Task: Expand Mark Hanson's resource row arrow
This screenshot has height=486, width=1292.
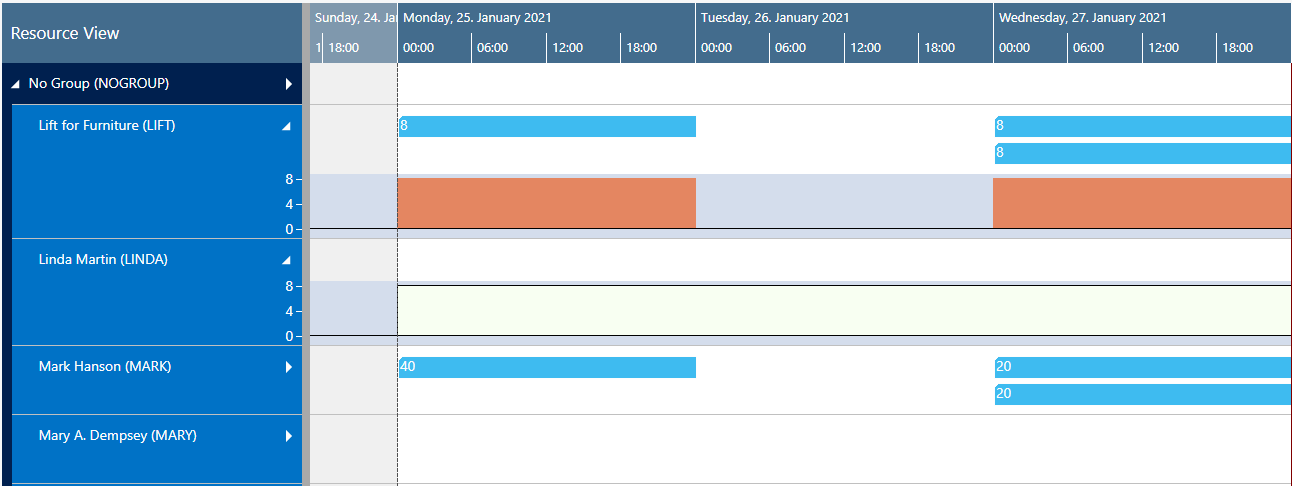Action: pos(288,367)
